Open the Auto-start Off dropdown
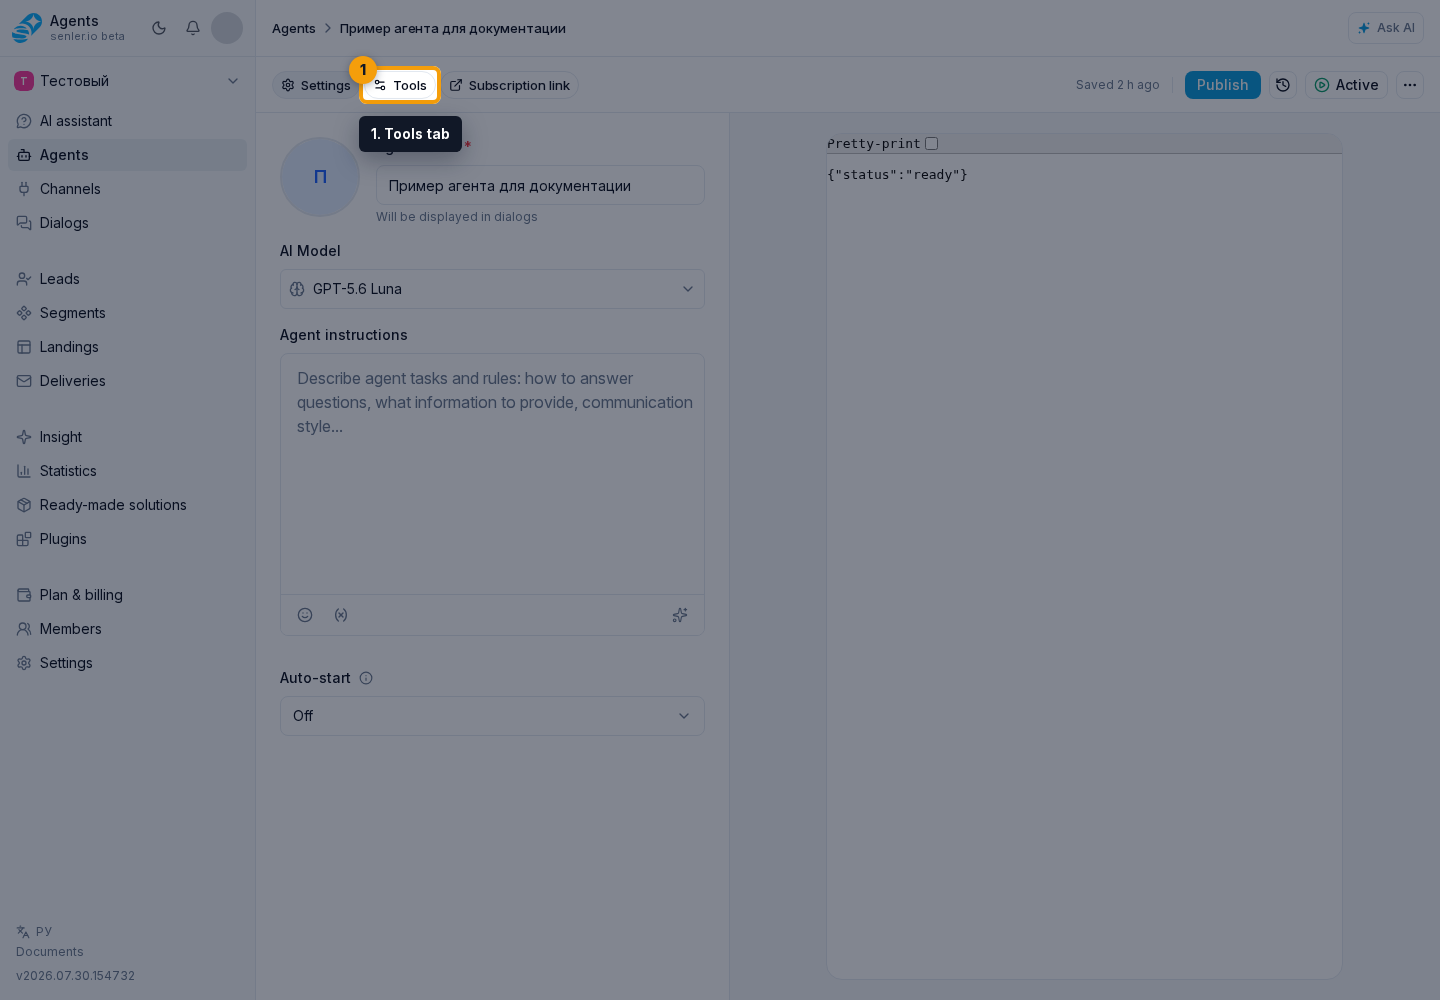Image resolution: width=1440 pixels, height=1000 pixels. tap(492, 716)
